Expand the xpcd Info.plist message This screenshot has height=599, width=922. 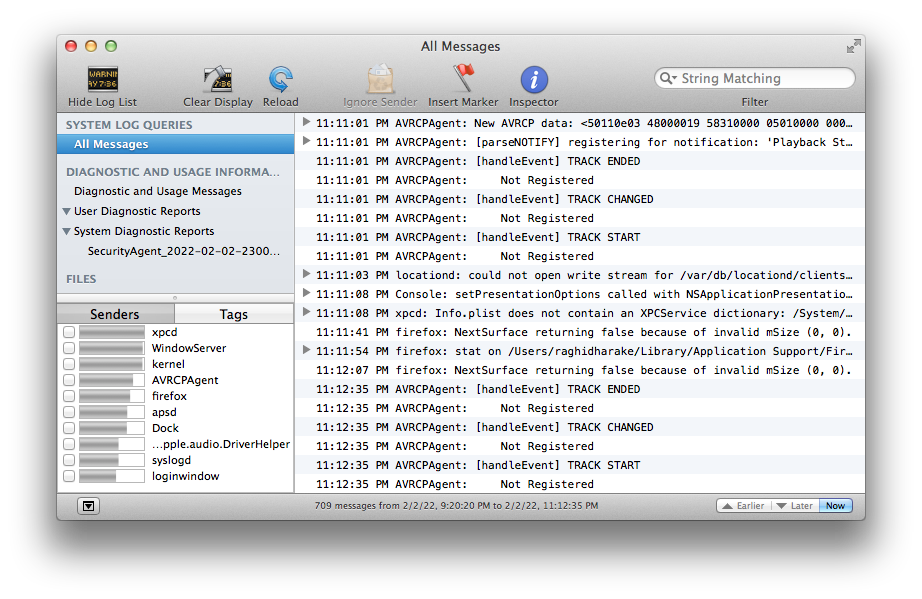click(306, 312)
